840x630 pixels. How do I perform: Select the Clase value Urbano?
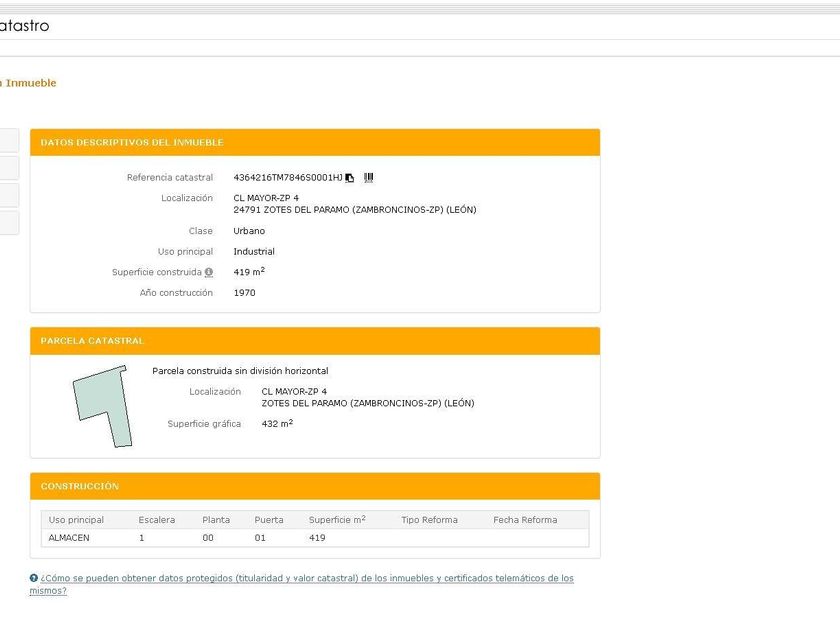(249, 231)
